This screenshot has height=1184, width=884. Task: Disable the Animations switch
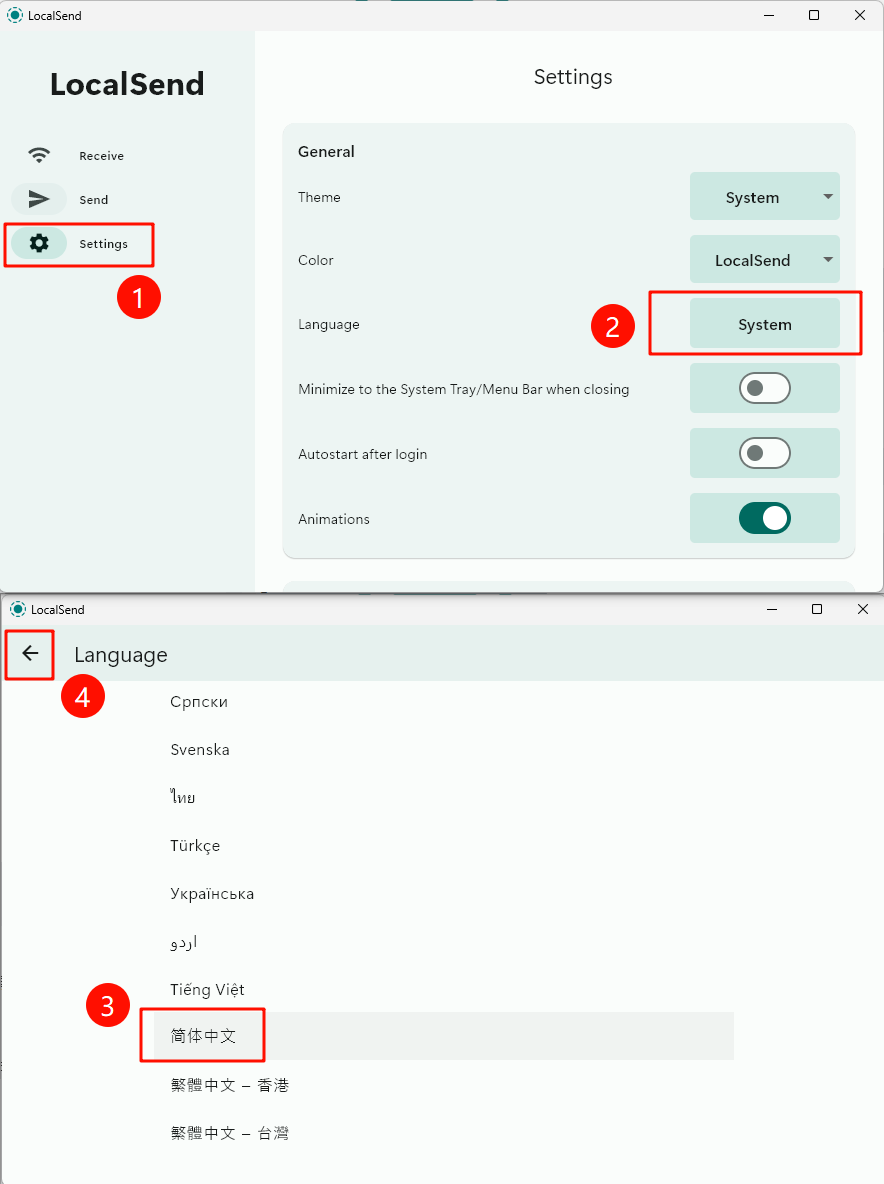(x=764, y=518)
